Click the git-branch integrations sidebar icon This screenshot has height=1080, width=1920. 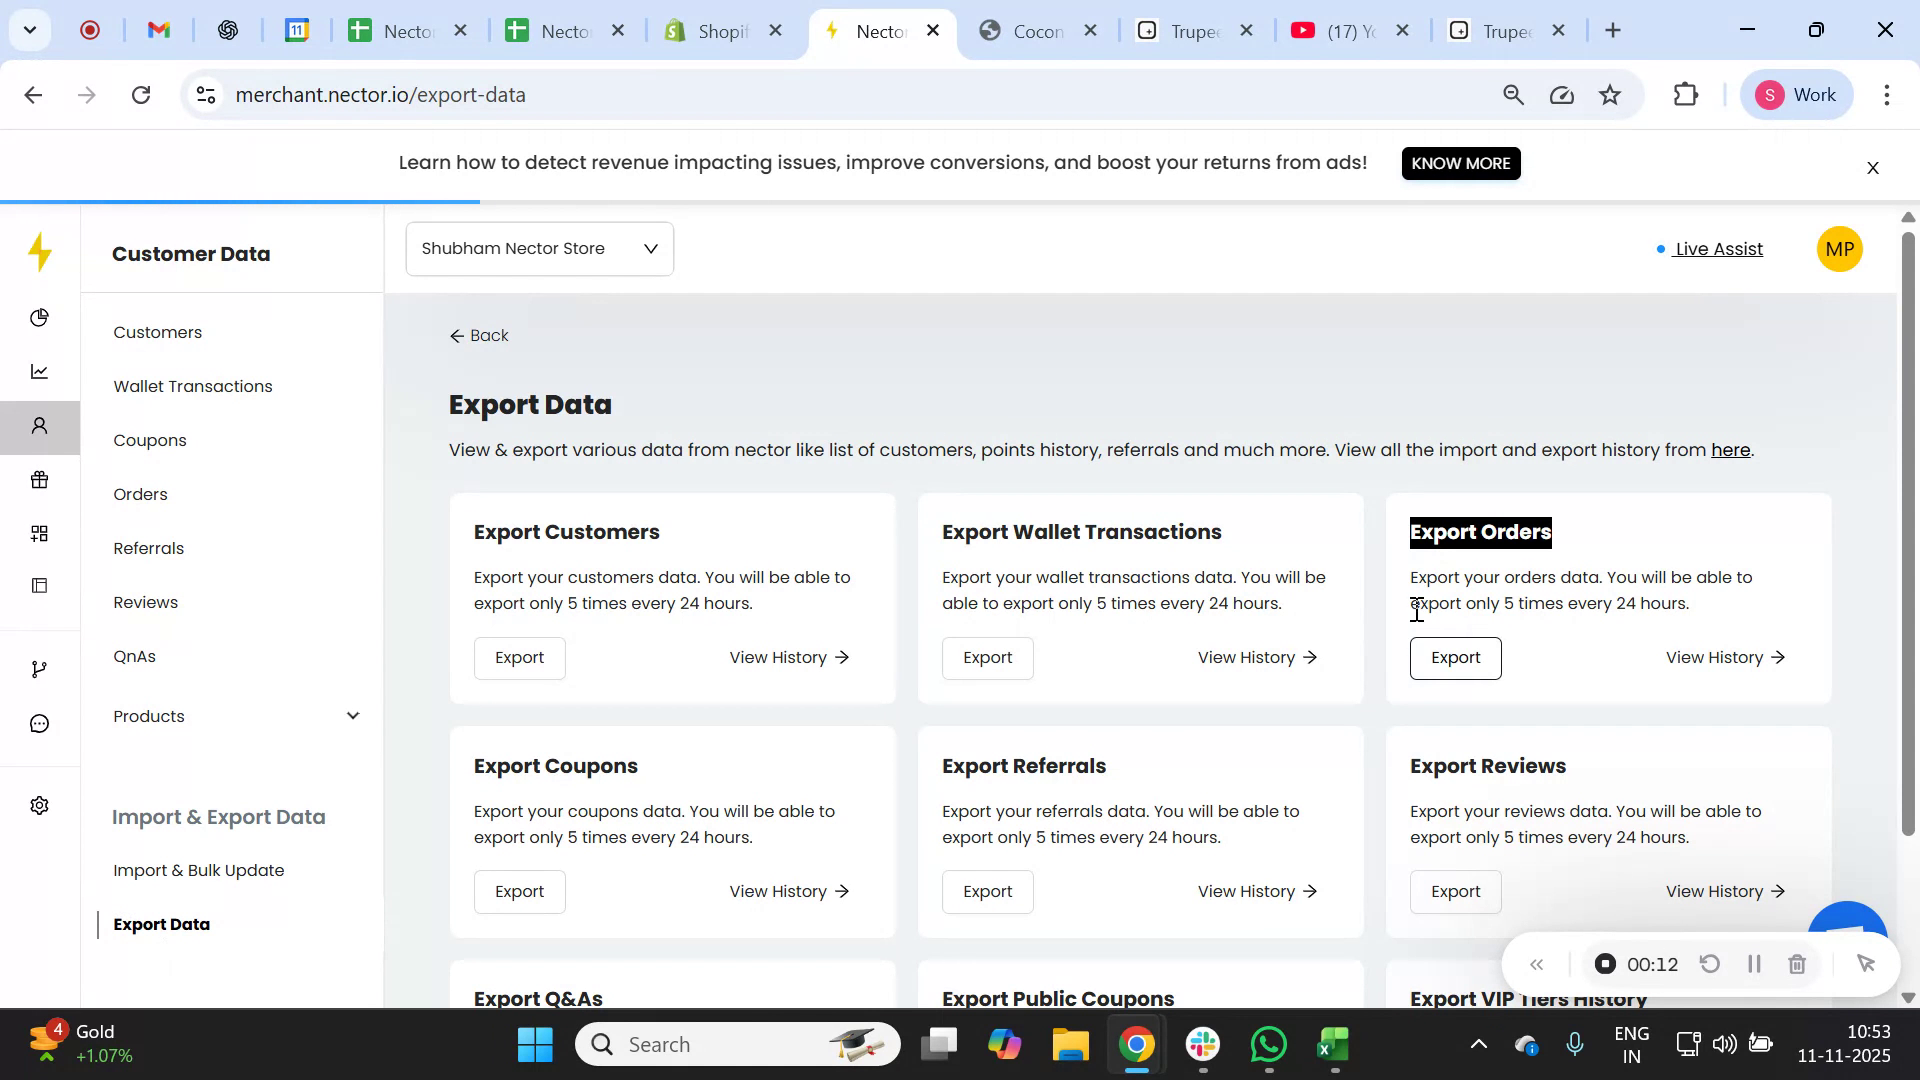[x=39, y=669]
